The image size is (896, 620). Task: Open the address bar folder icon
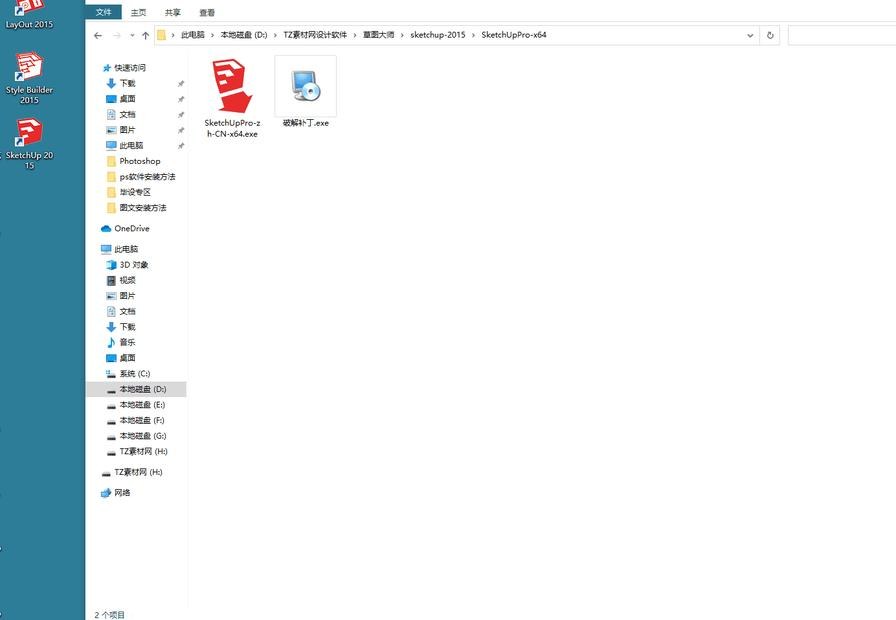click(x=162, y=35)
